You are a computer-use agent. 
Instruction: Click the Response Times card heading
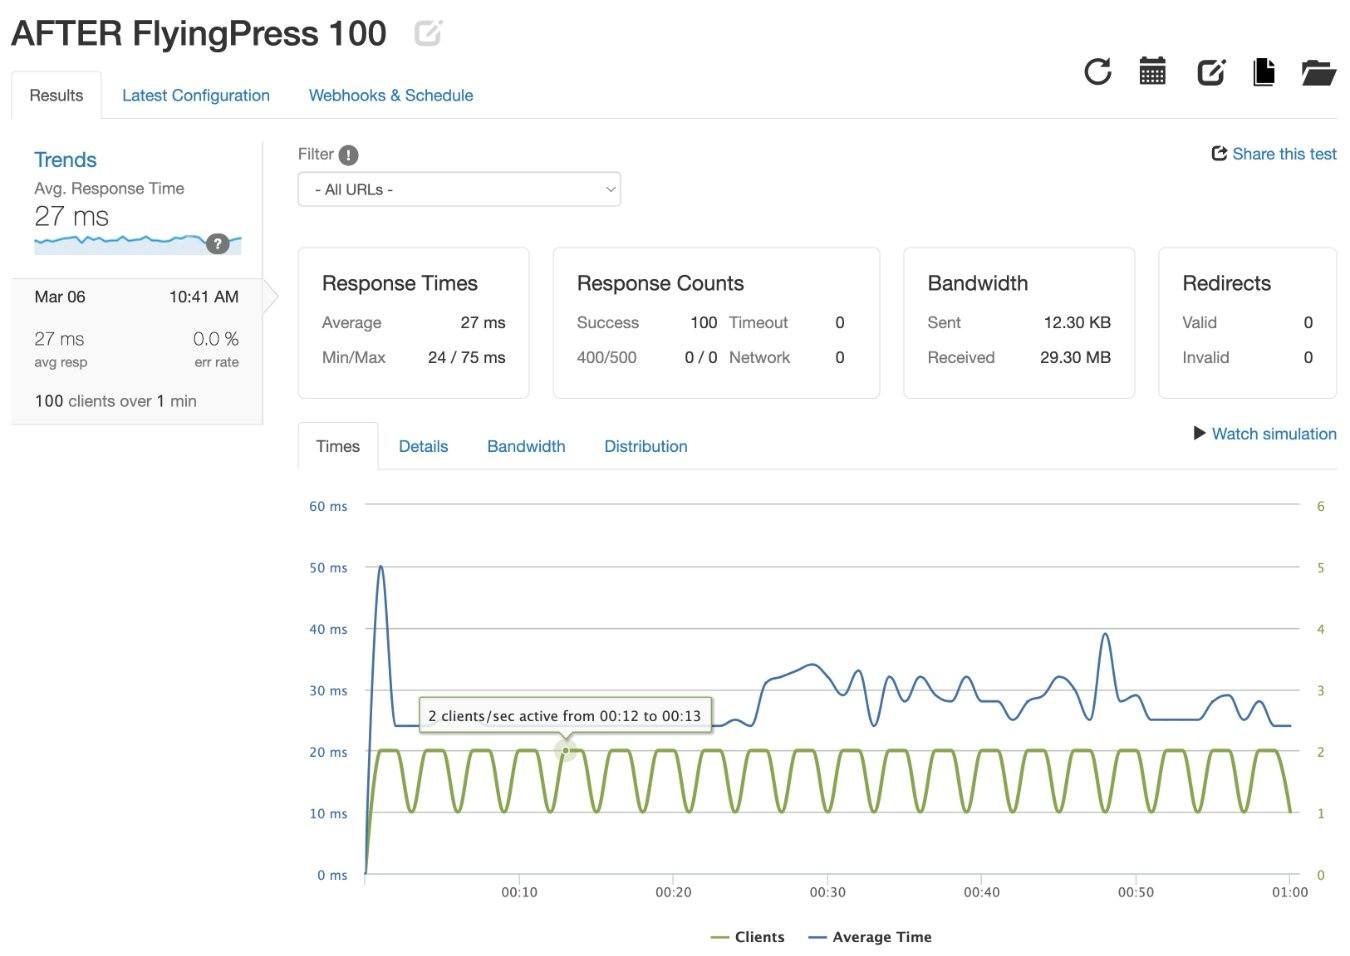[x=400, y=283]
